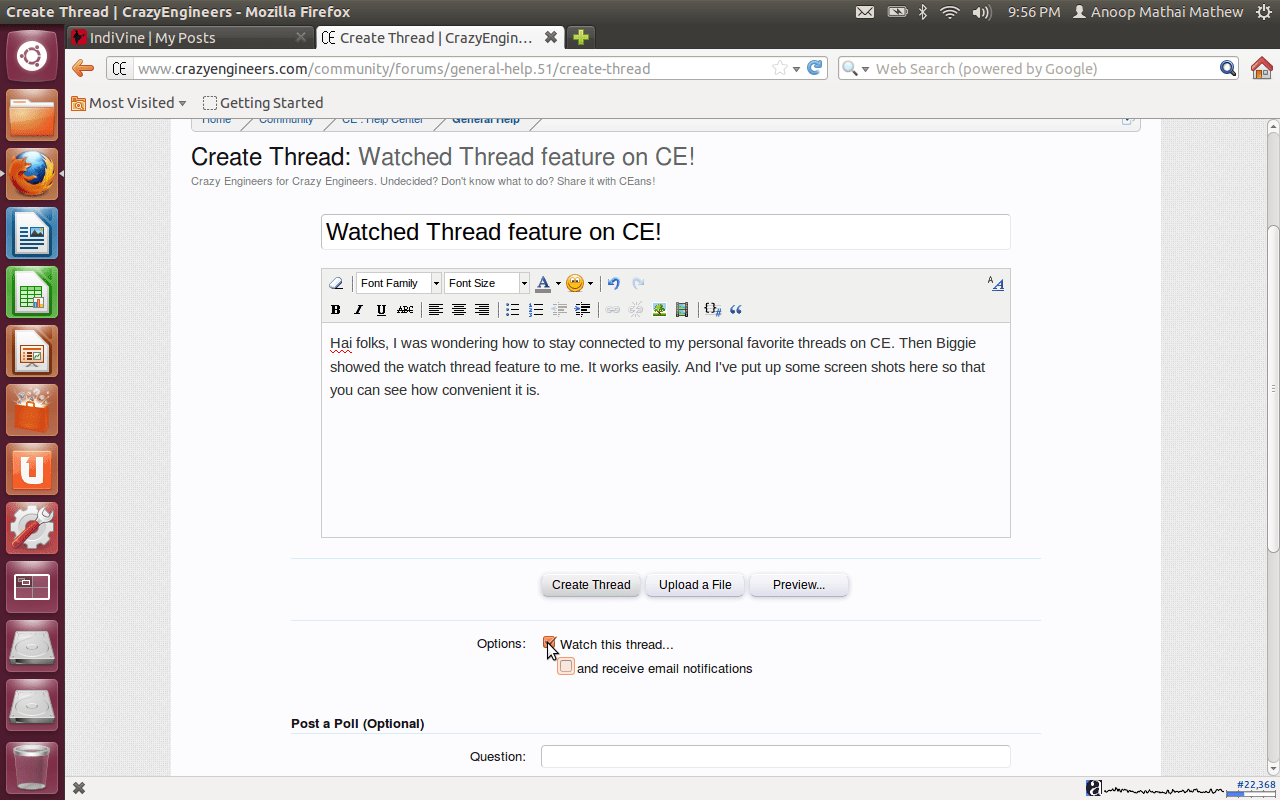Undo last edit in editor

tap(614, 284)
